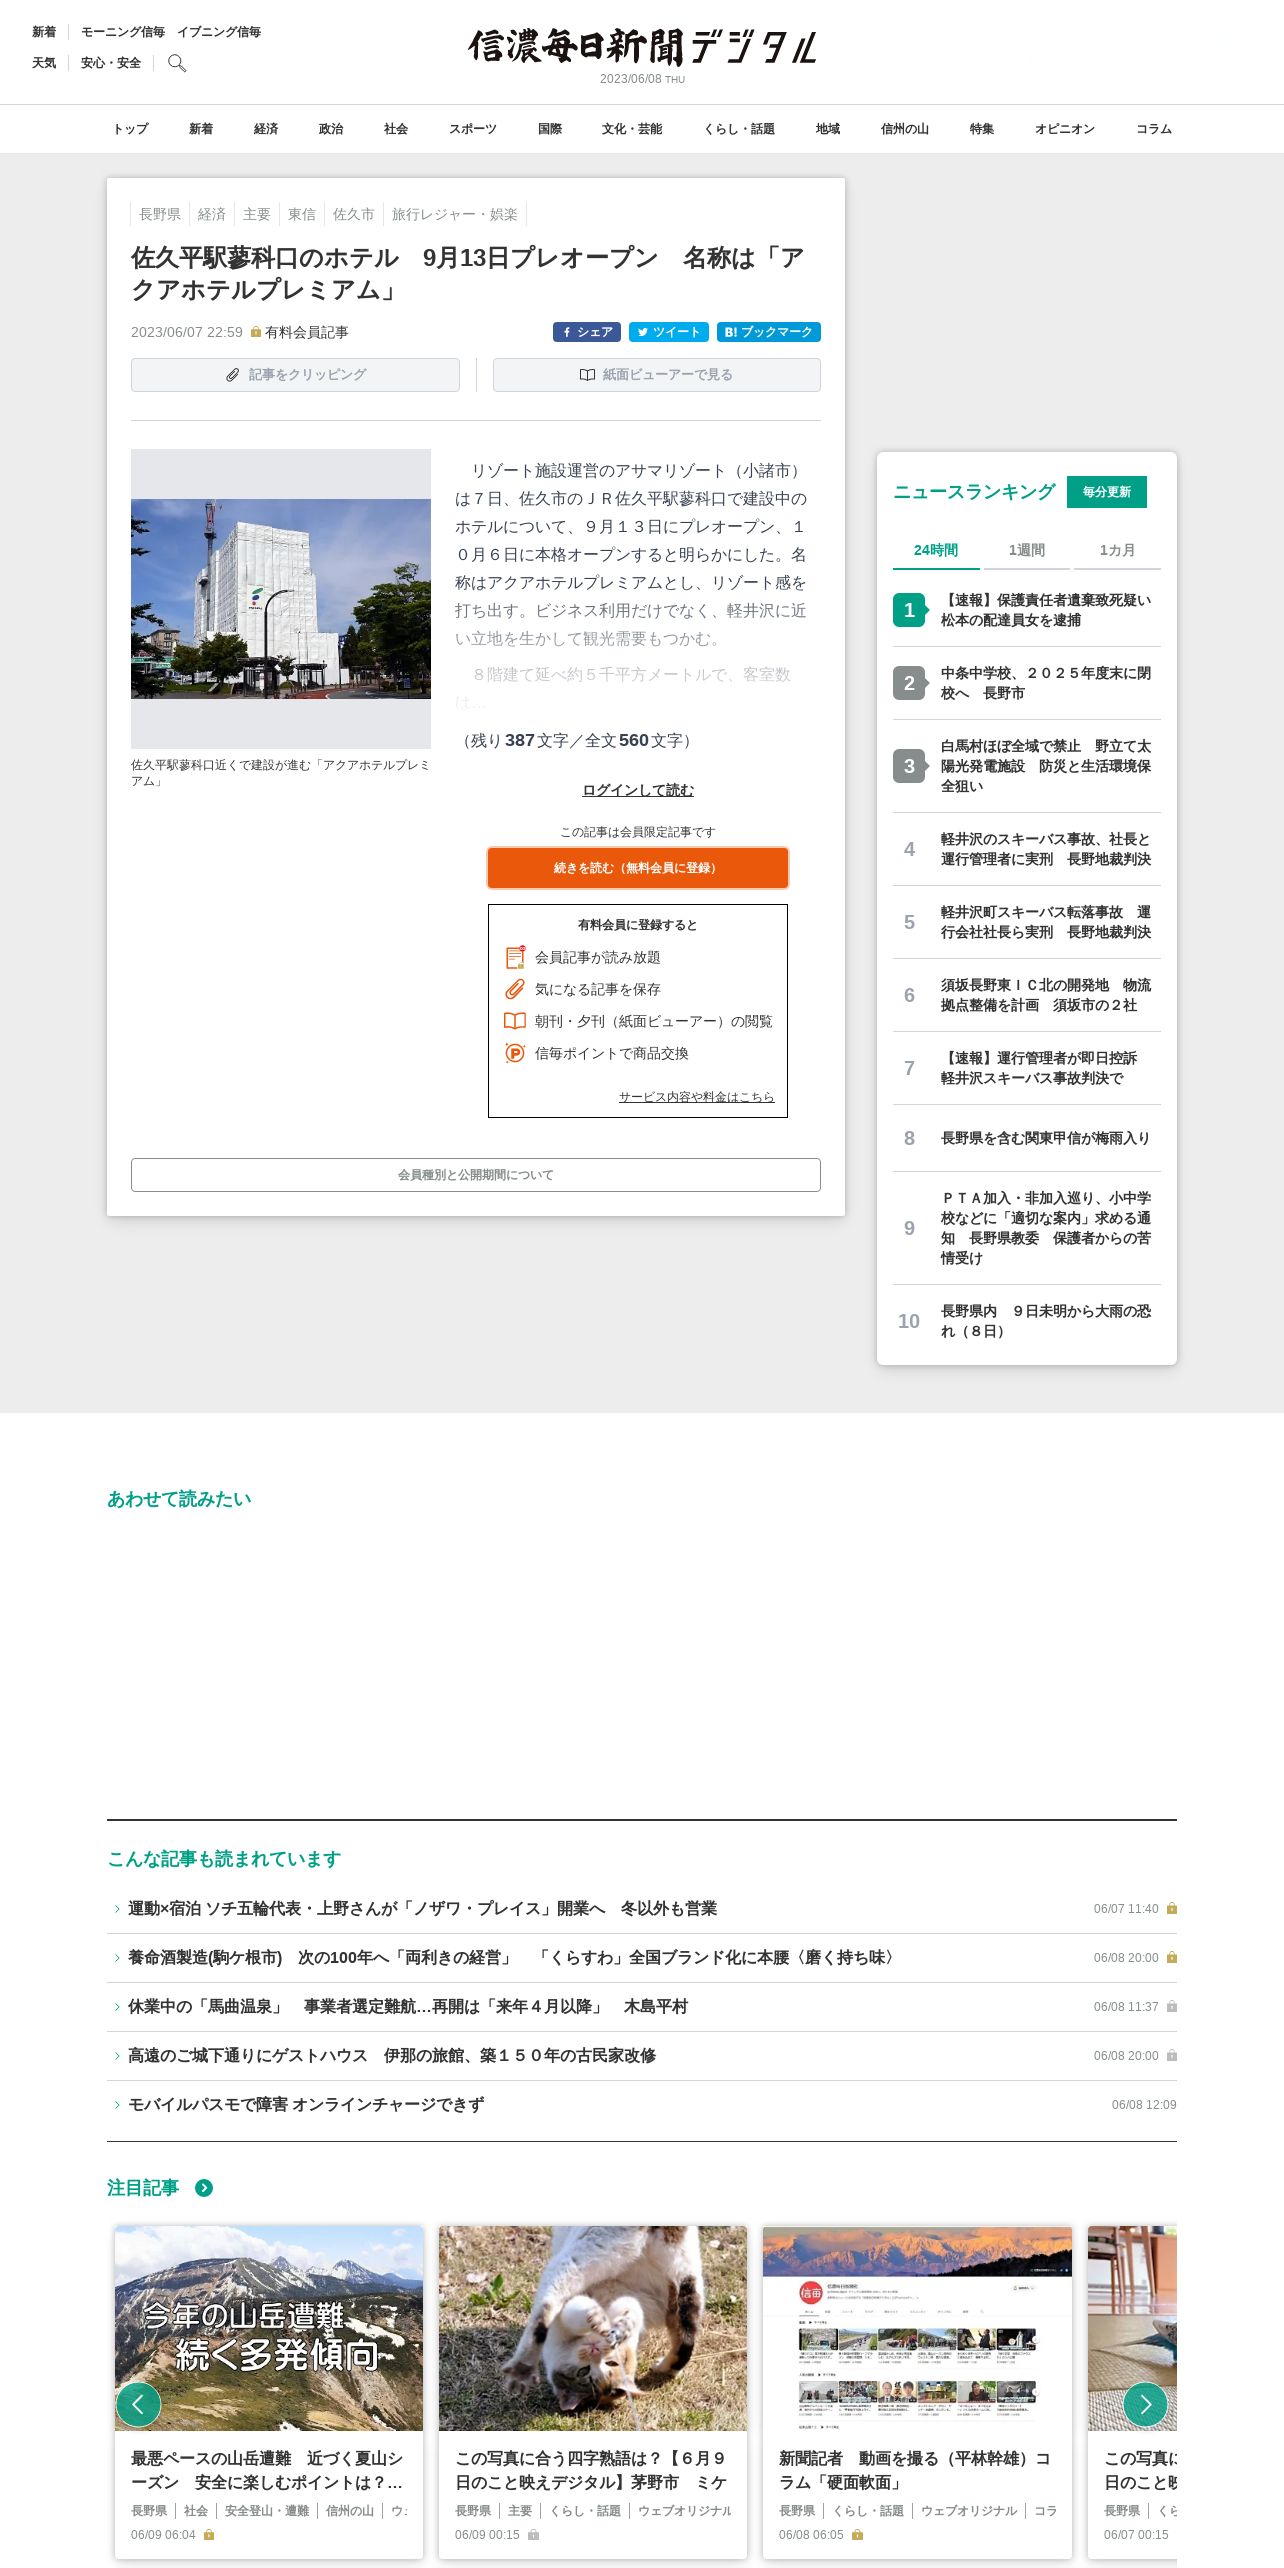Click 記事をクリッピング clip button
The image size is (1284, 2568).
pyautogui.click(x=295, y=375)
